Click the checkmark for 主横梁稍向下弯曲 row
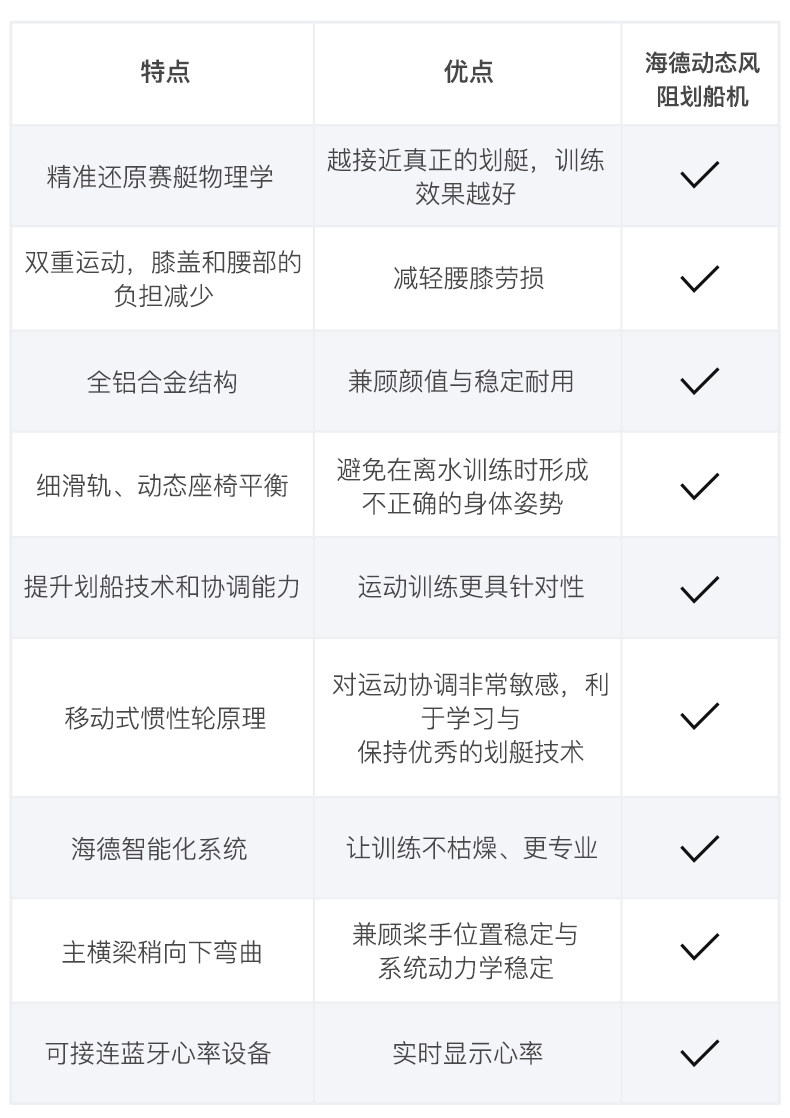The width and height of the screenshot is (790, 1118). (699, 946)
